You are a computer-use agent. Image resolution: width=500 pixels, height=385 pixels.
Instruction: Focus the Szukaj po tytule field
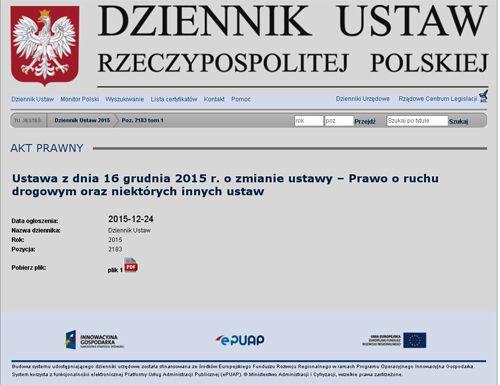417,121
